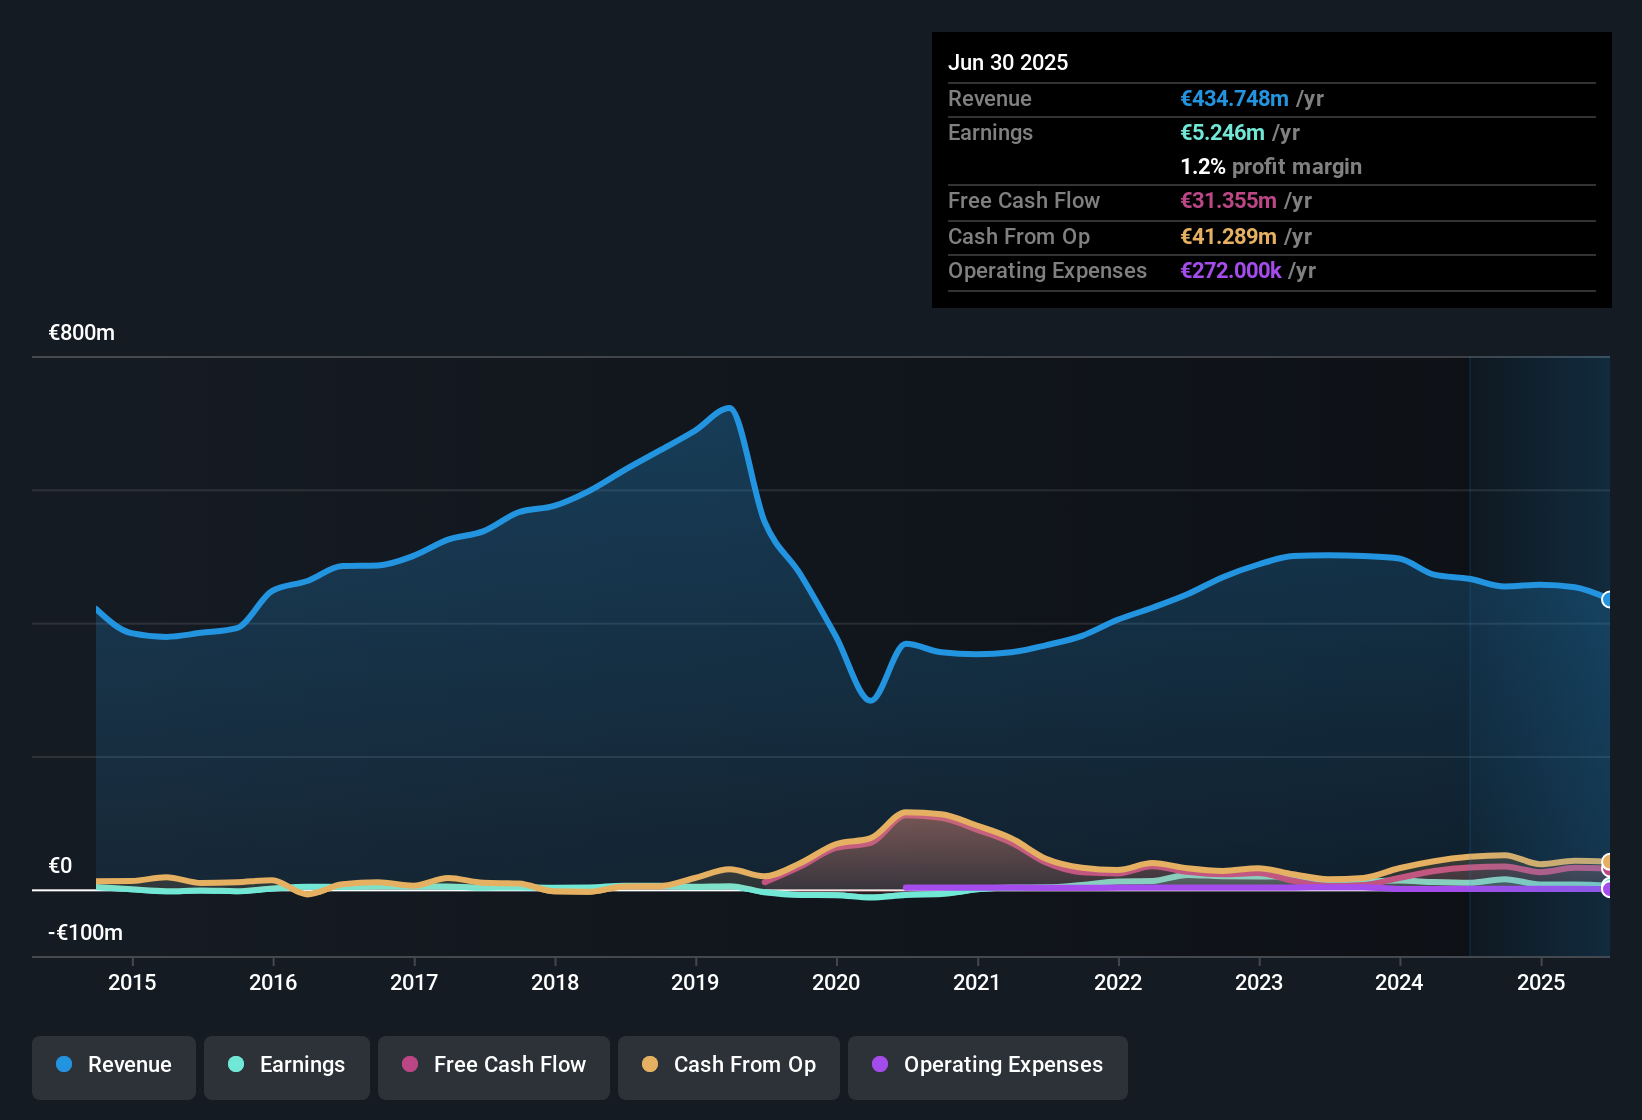Image resolution: width=1642 pixels, height=1120 pixels.
Task: Click the teal Earnings legend dot
Action: pos(236,1065)
